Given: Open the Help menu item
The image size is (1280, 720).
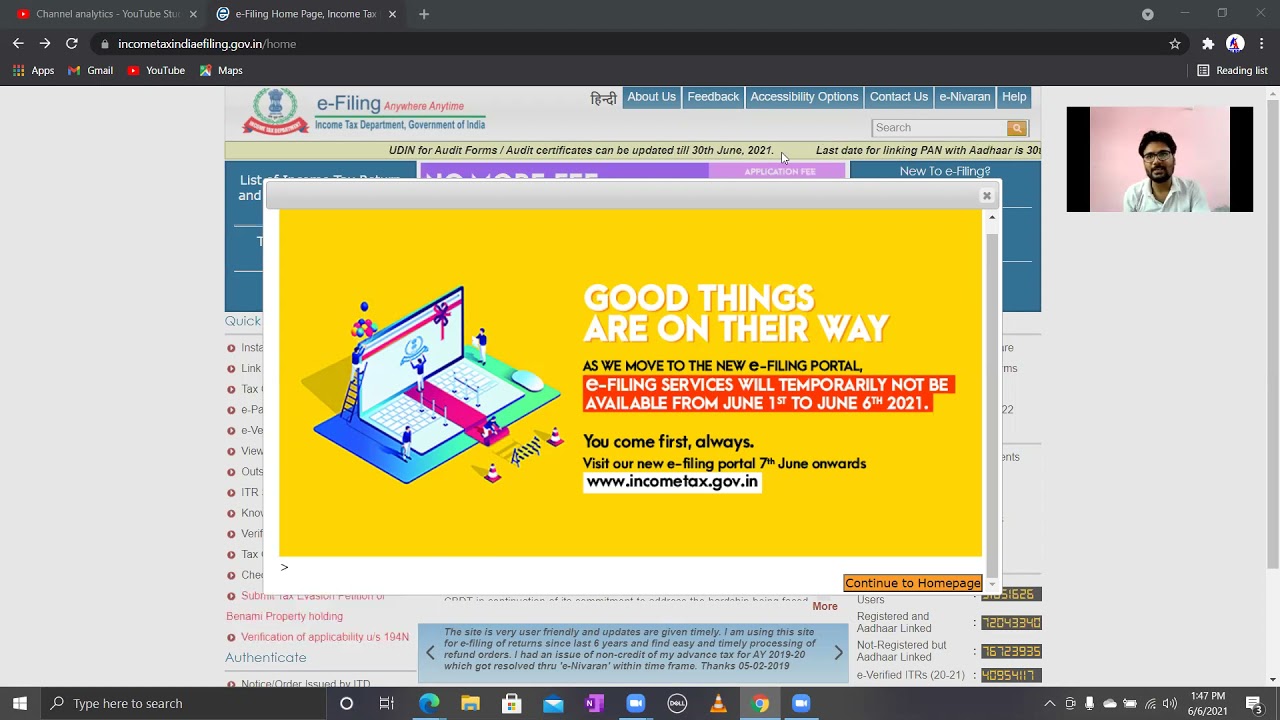Looking at the screenshot, I should point(1014,97).
